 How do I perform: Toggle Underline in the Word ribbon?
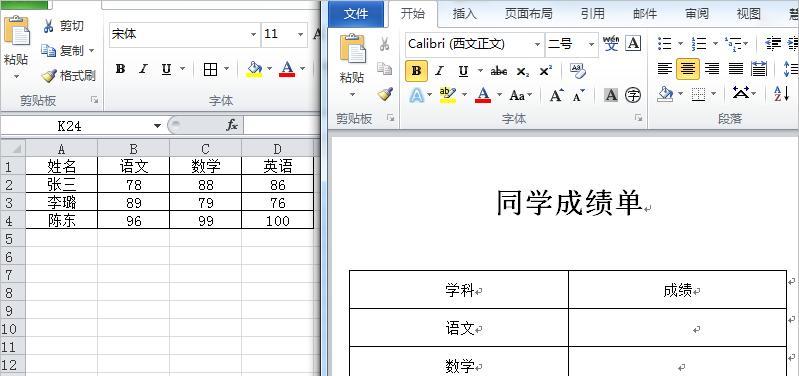463,71
